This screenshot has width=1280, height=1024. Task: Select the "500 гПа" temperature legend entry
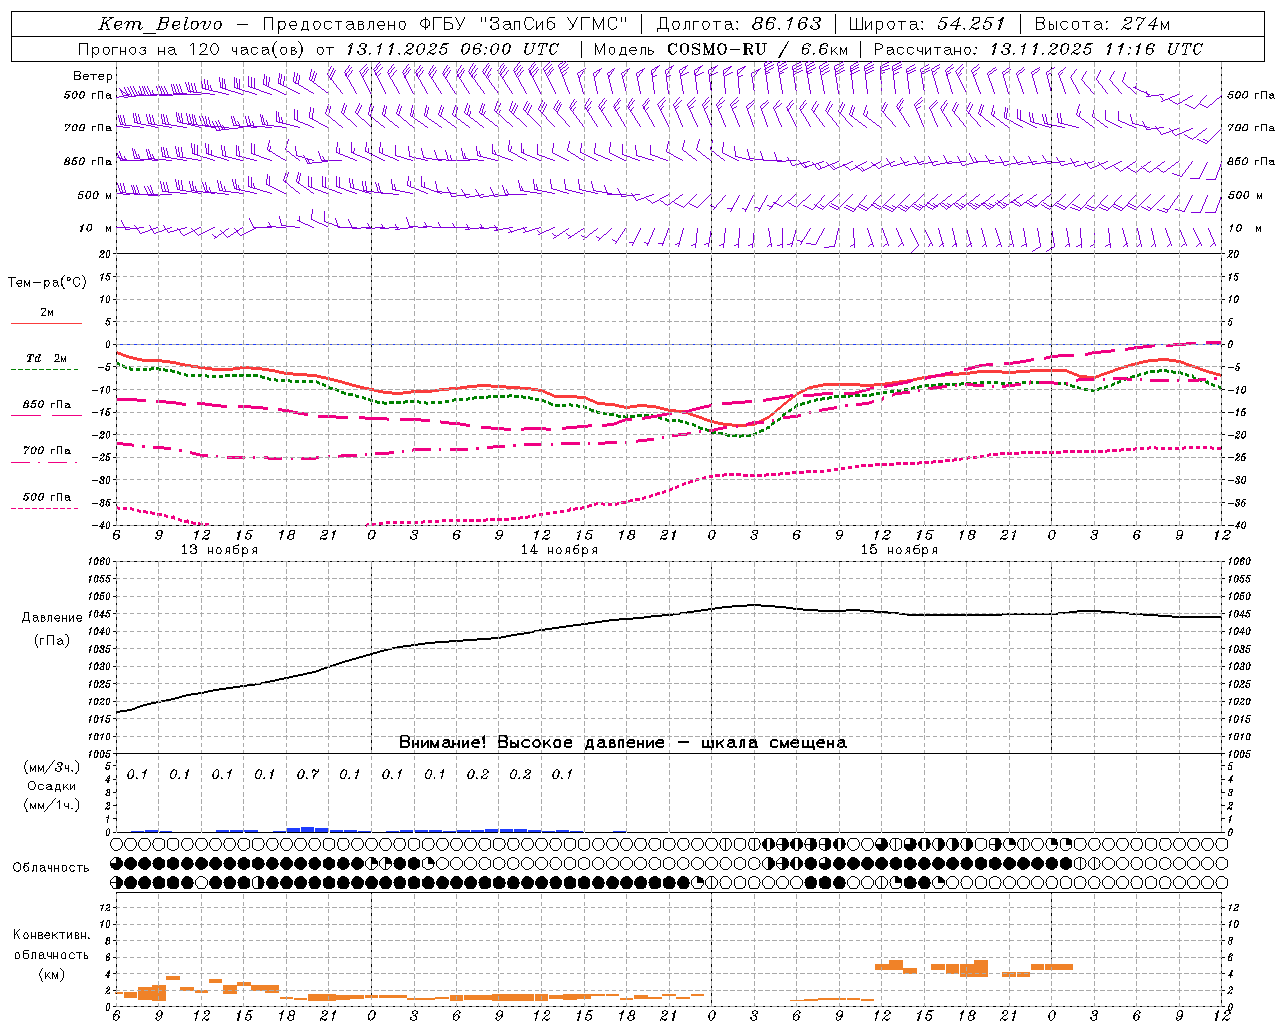47,497
